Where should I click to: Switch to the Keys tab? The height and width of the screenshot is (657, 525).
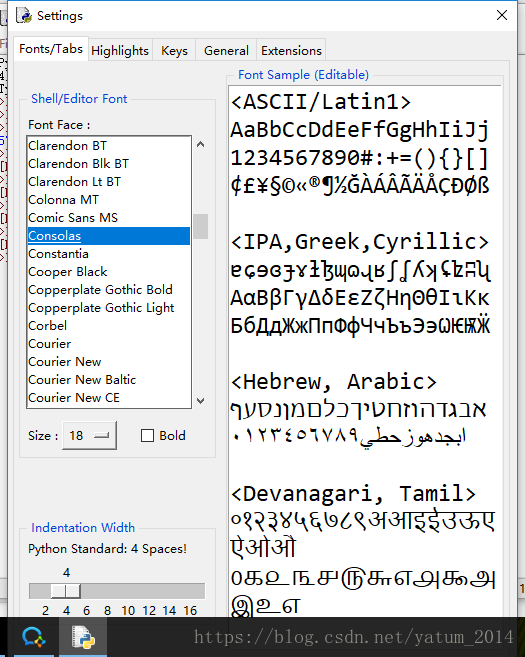coord(174,51)
